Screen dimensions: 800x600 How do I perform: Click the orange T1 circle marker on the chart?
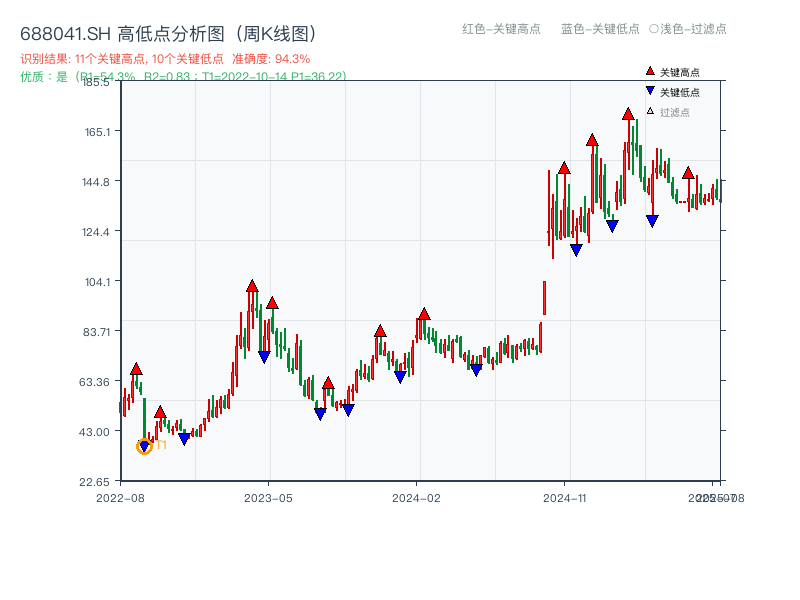point(143,445)
